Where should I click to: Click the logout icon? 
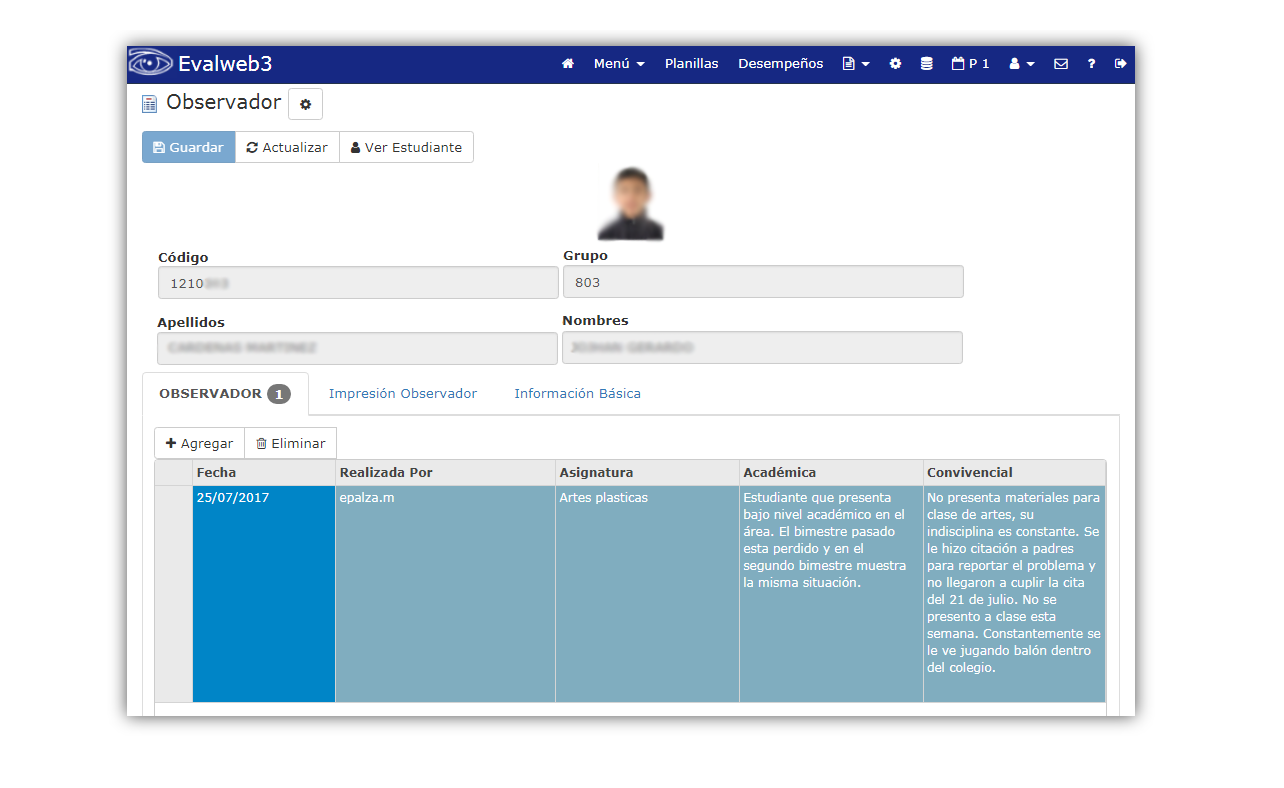[1121, 64]
